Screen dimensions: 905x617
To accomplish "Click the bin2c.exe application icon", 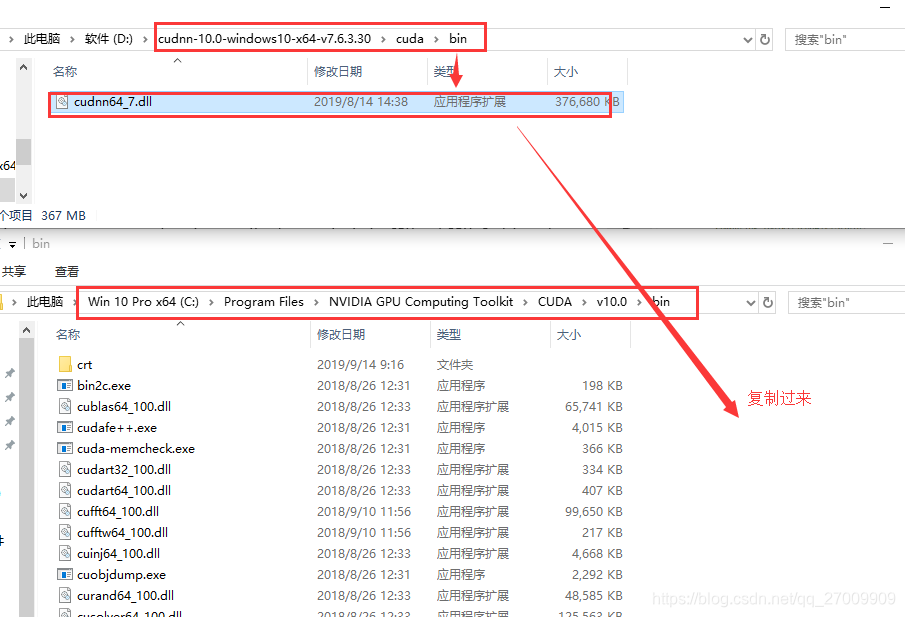I will (65, 385).
